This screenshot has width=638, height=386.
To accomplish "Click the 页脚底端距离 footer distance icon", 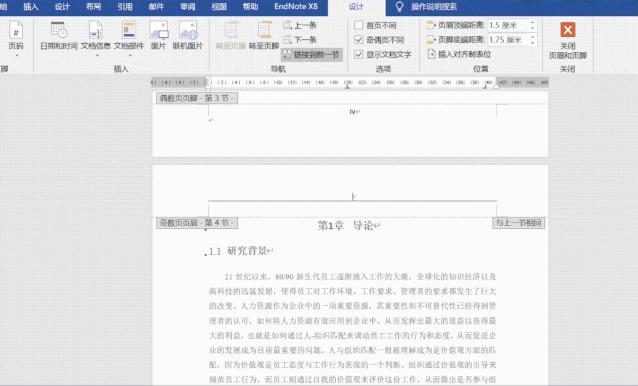I will (x=431, y=40).
